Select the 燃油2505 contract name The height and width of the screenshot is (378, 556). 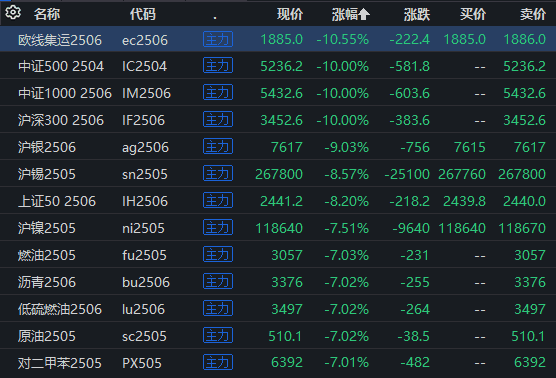47,255
